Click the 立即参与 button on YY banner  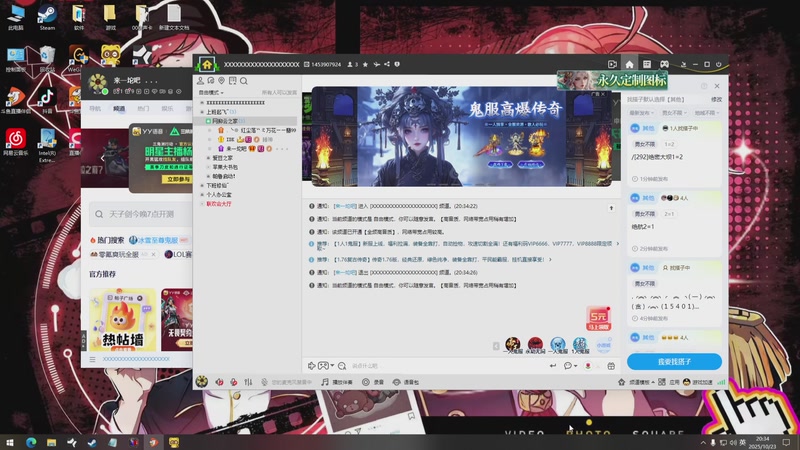(x=178, y=179)
